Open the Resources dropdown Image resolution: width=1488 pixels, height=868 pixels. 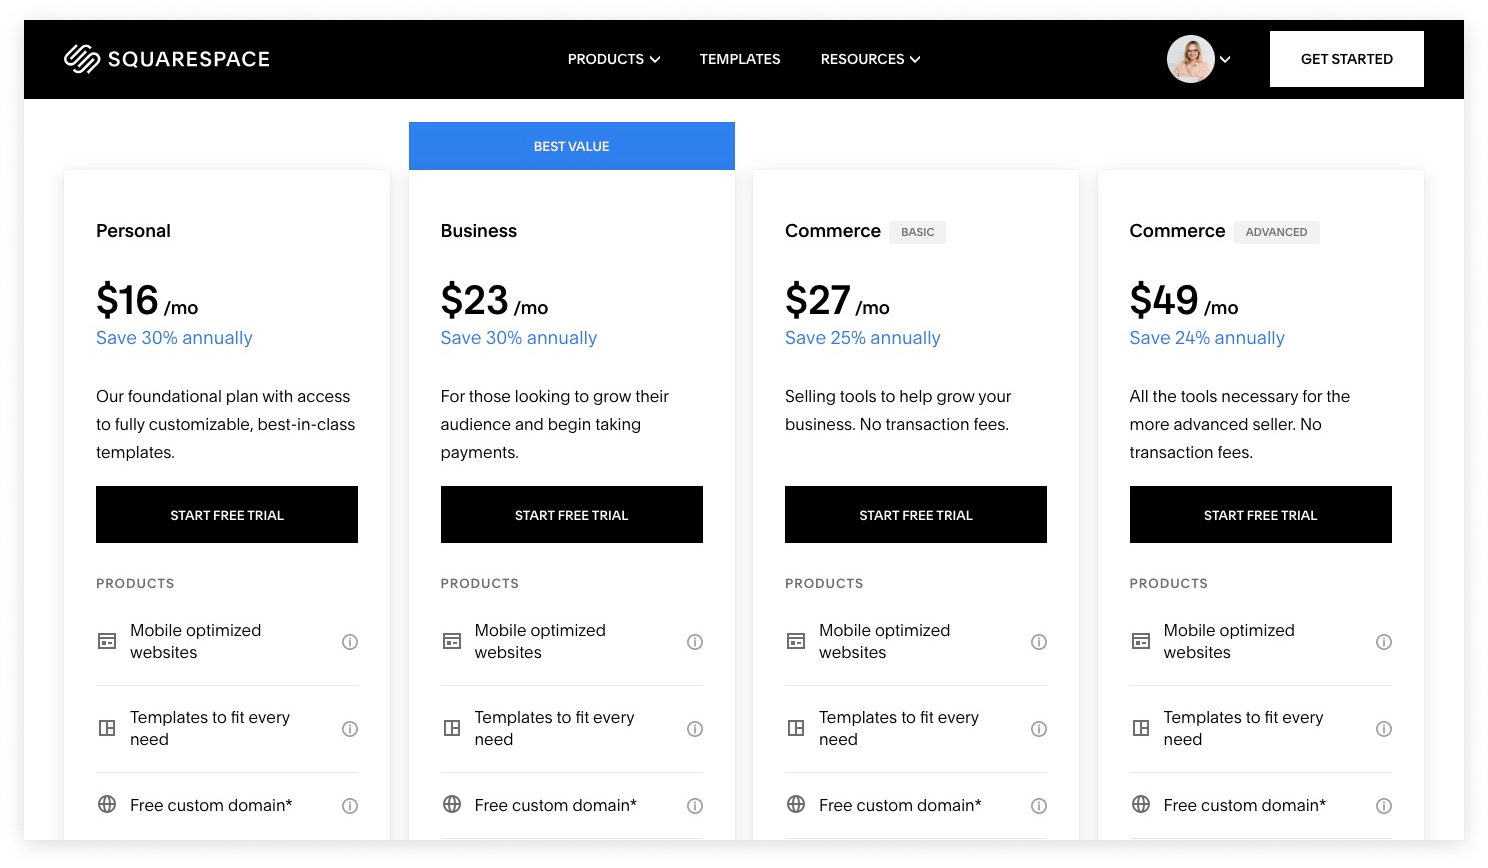pos(869,59)
